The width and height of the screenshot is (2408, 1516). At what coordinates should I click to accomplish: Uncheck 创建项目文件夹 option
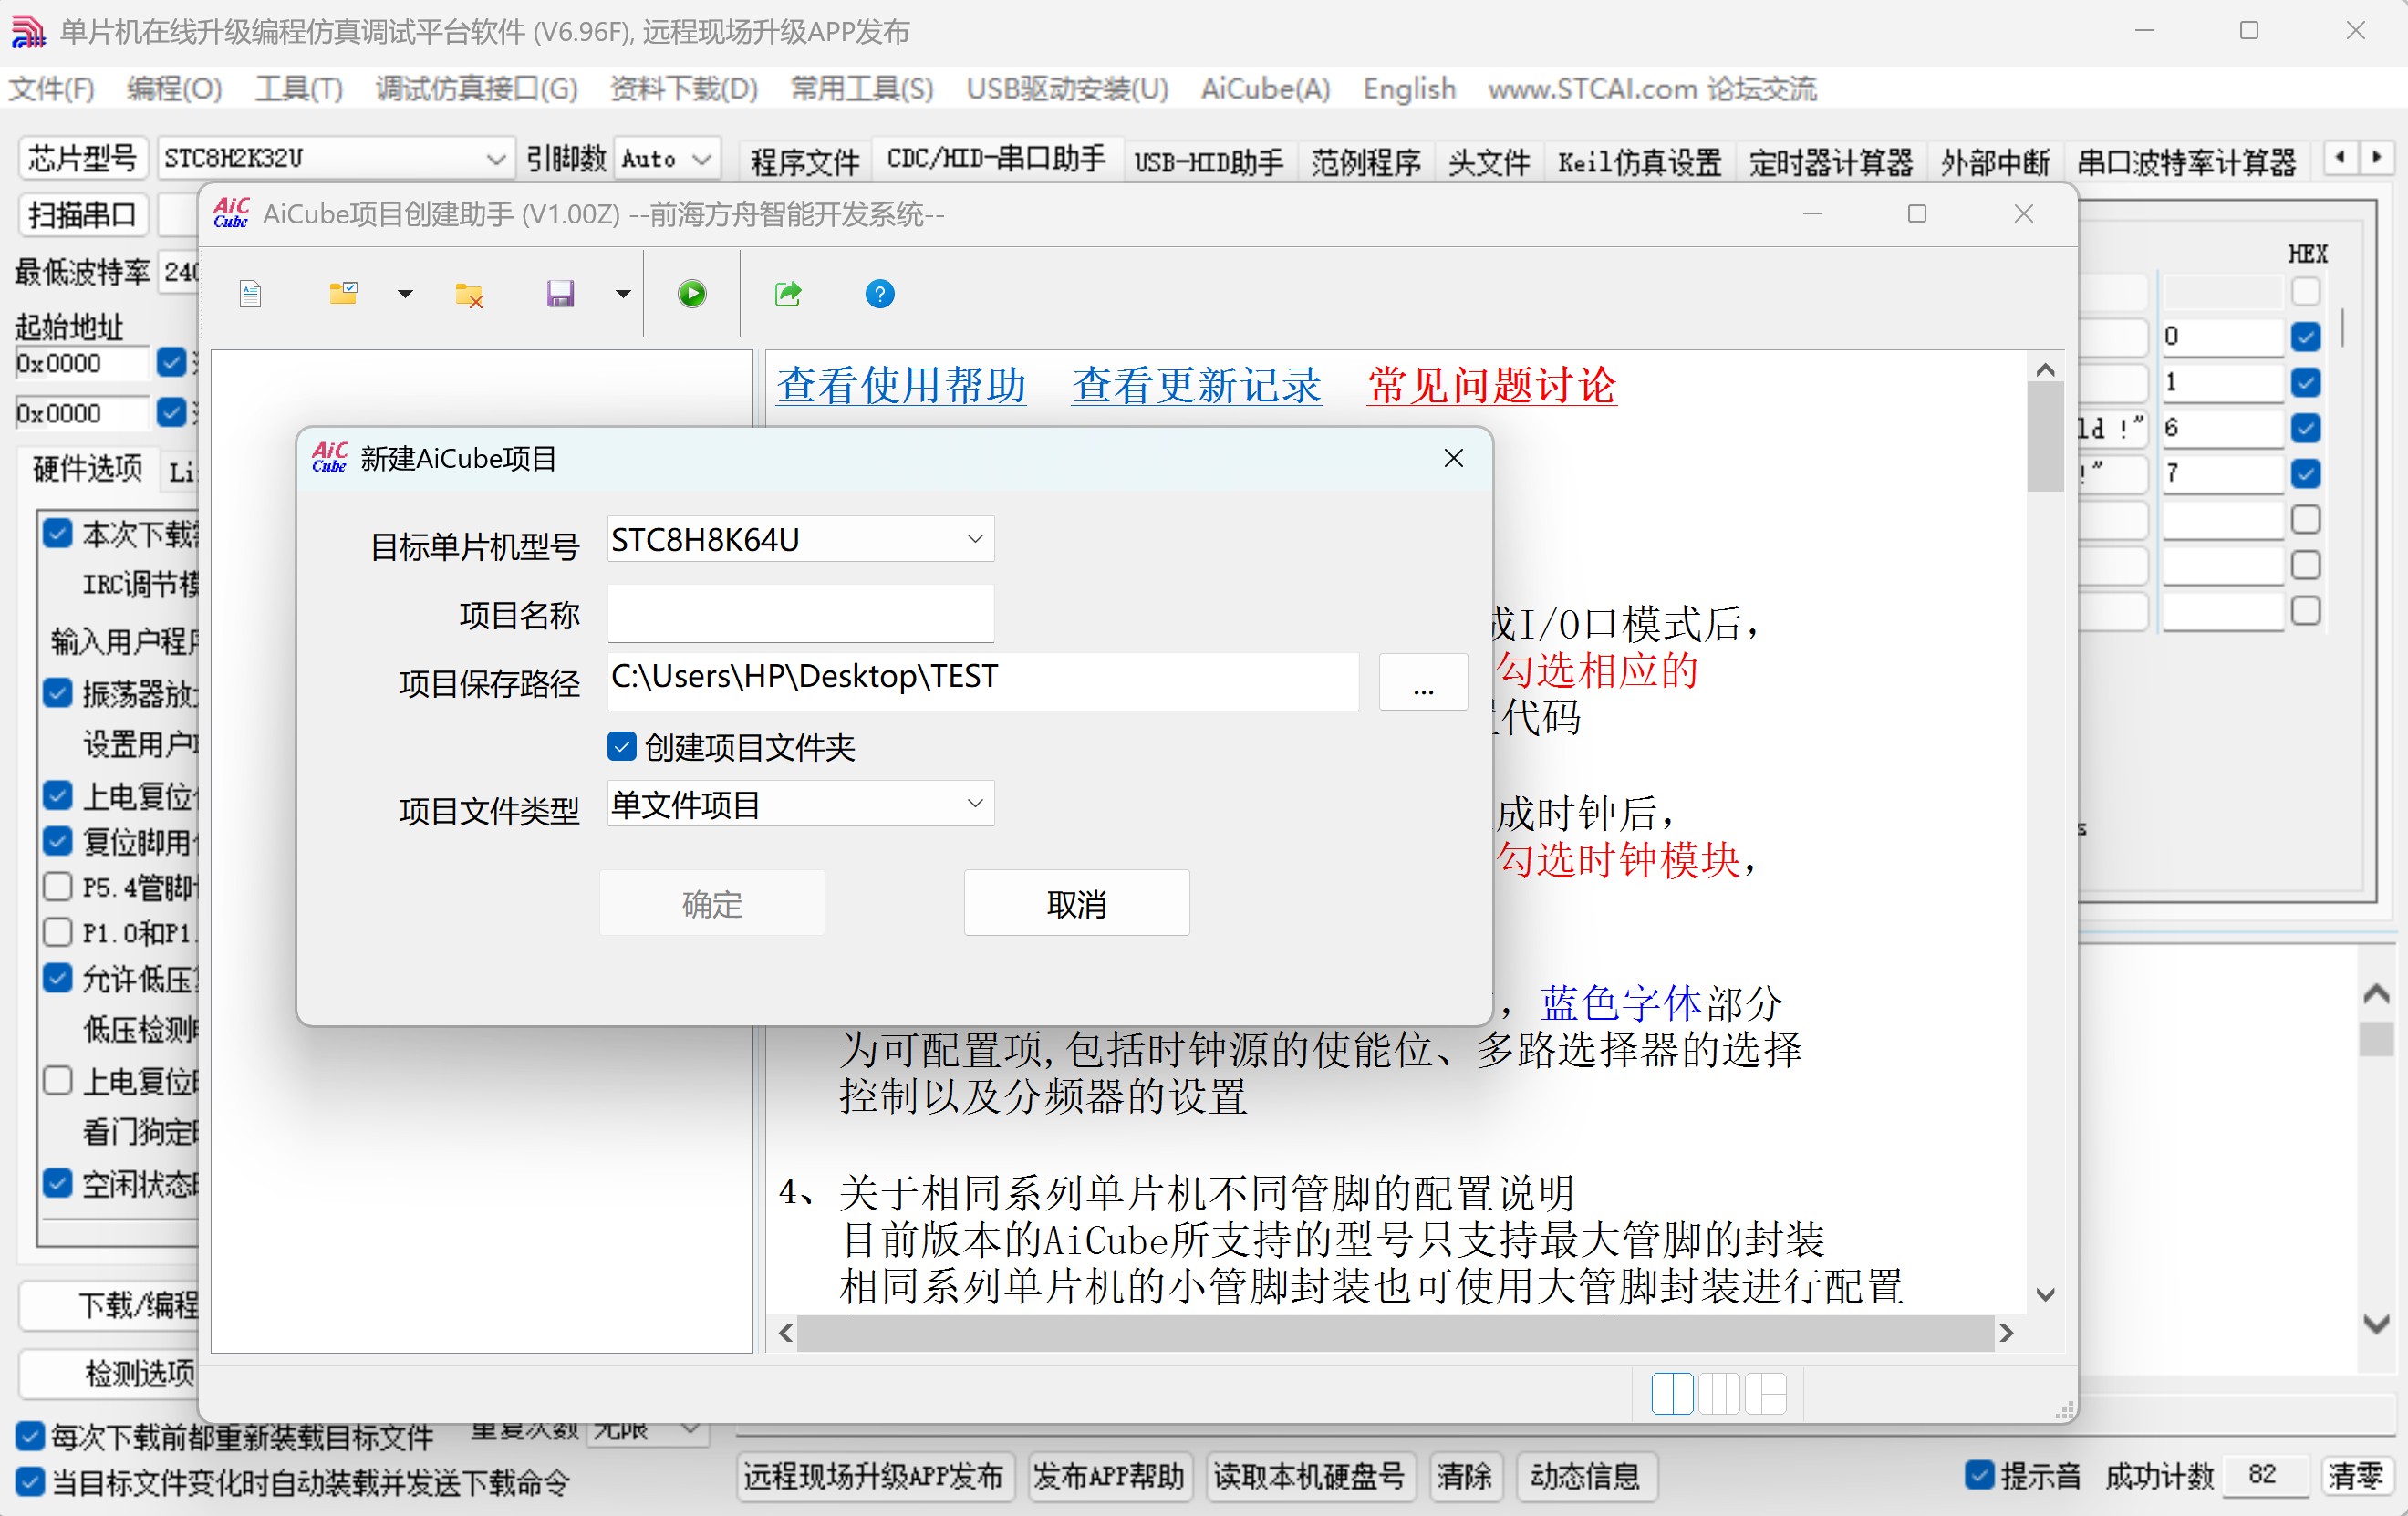[621, 746]
